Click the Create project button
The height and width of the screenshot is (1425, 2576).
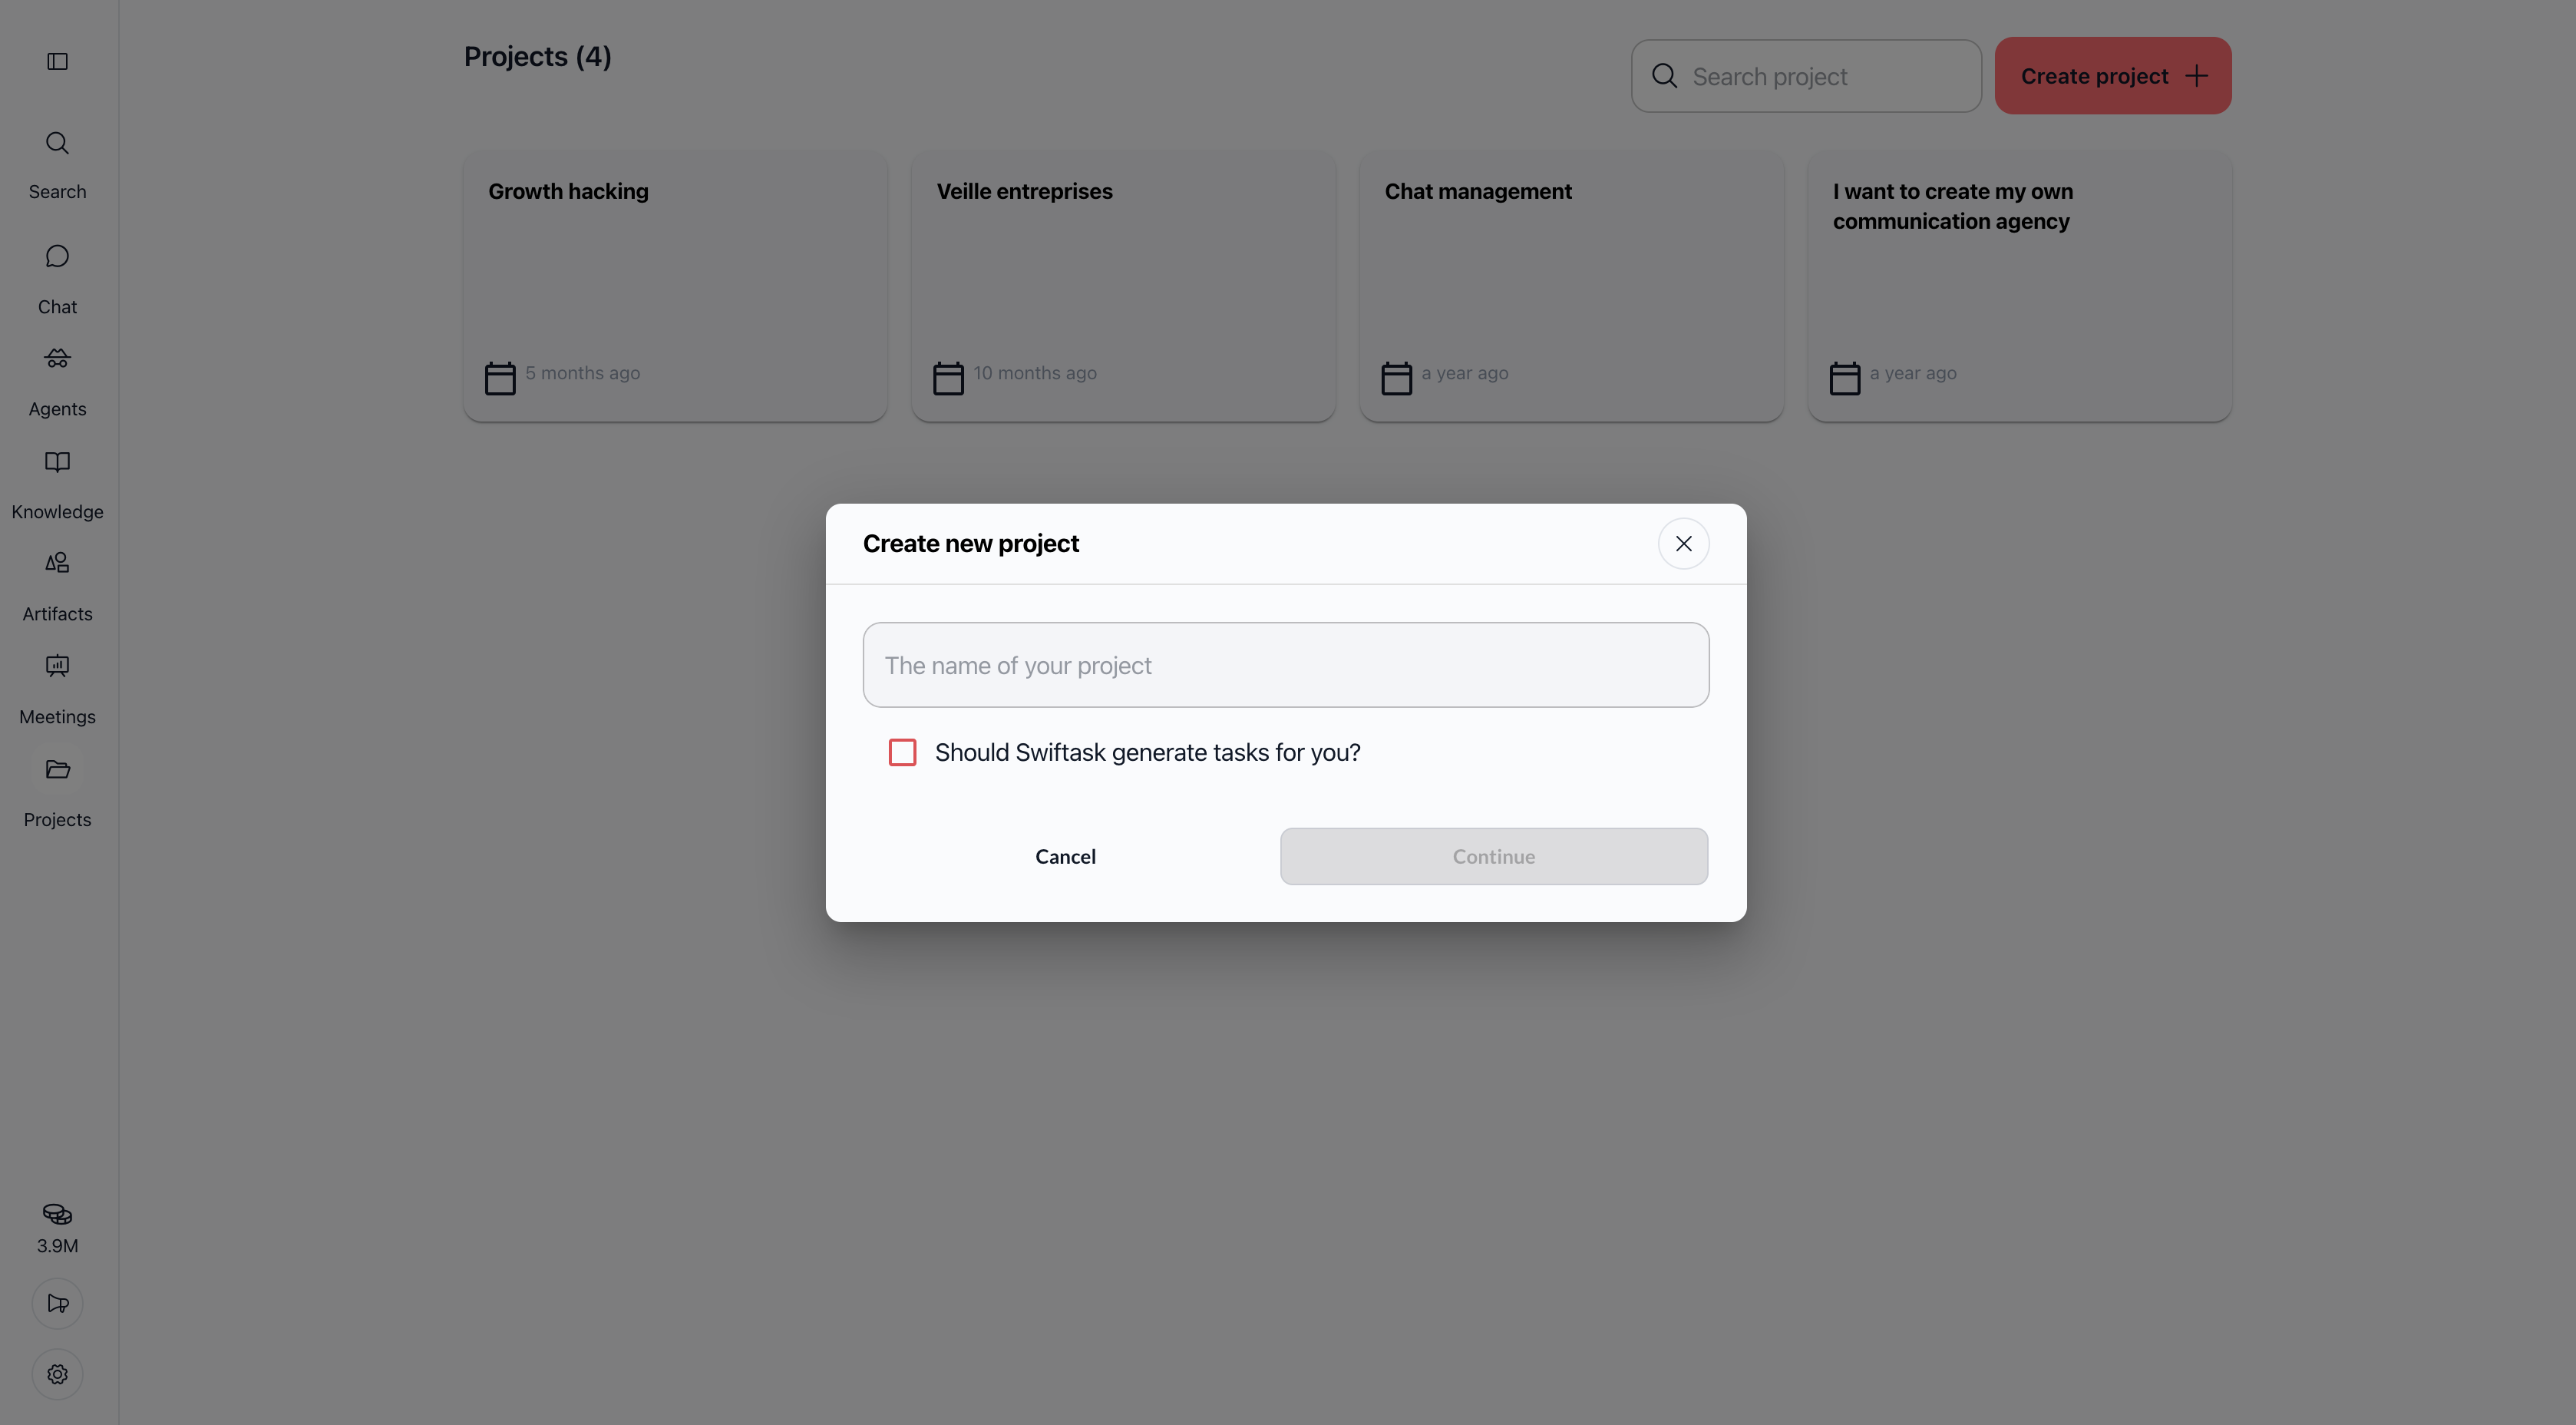(x=2112, y=76)
